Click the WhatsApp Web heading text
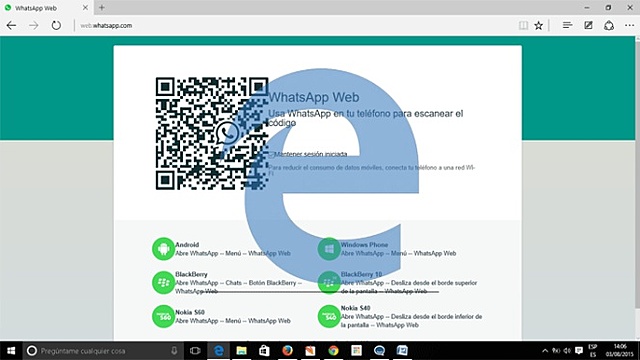The image size is (640, 360). coord(313,97)
